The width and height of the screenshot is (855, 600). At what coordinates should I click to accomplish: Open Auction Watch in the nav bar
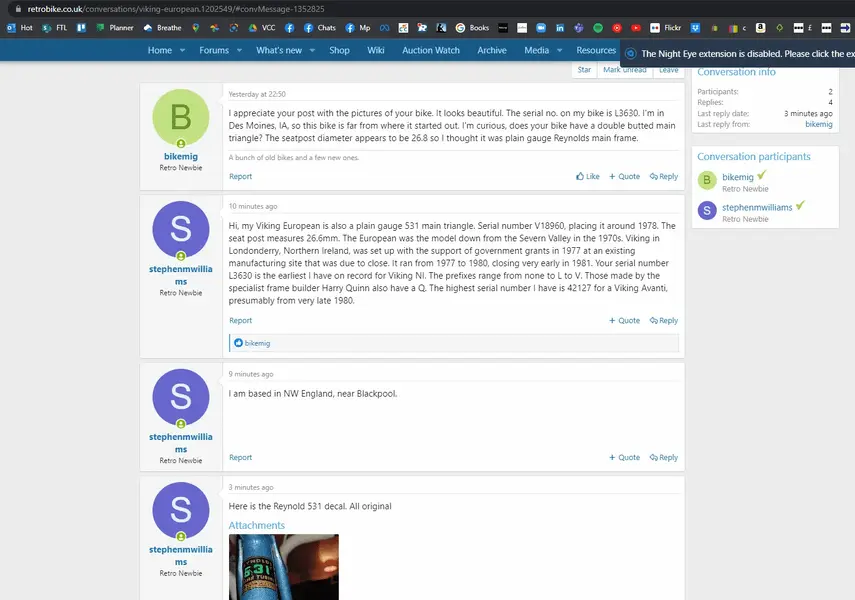[x=431, y=50]
